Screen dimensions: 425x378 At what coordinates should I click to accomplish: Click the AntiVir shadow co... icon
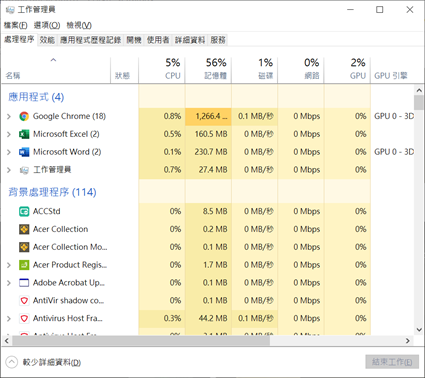tap(24, 301)
